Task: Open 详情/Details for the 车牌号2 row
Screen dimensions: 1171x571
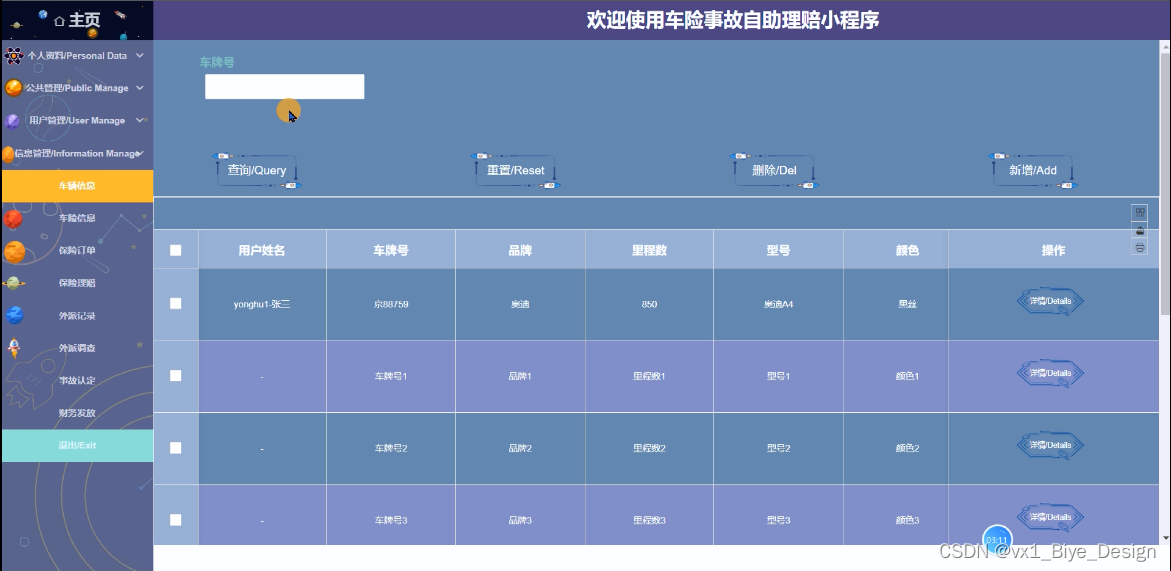Action: coord(1050,446)
